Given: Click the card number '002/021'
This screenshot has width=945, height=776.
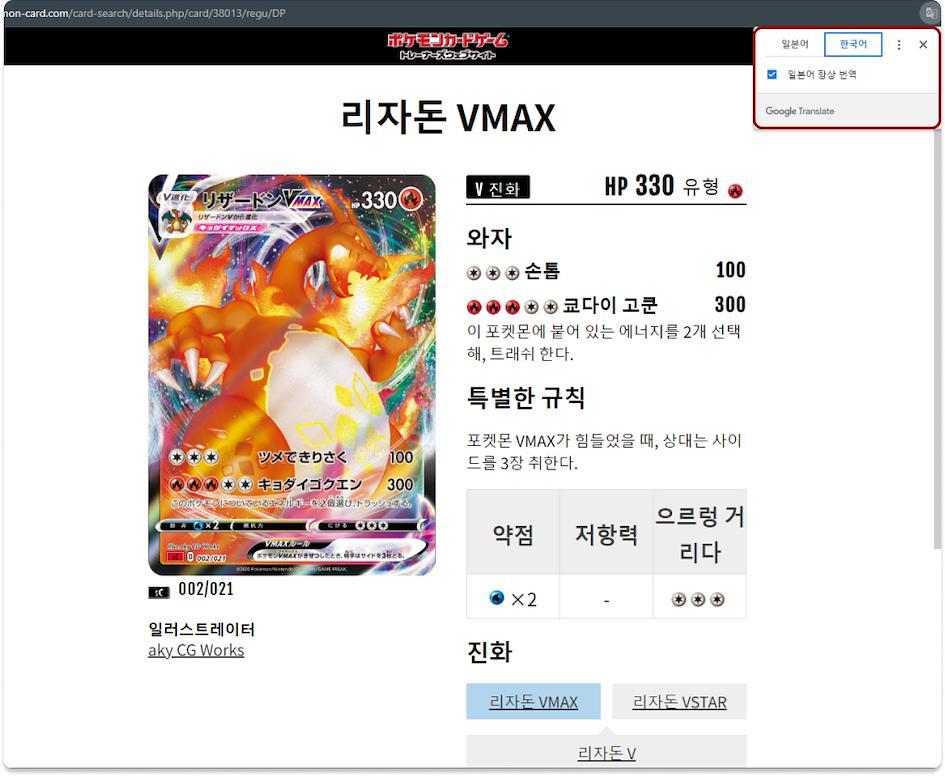Looking at the screenshot, I should 206,589.
